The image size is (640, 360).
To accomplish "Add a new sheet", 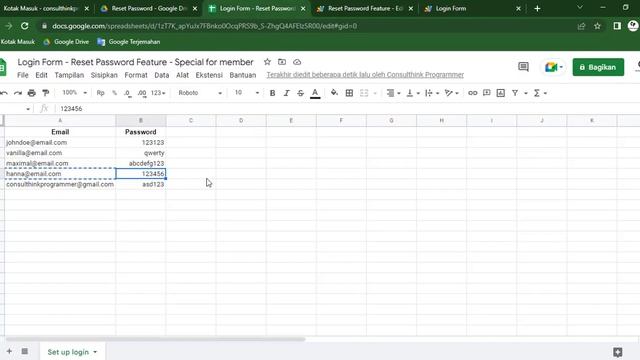I will pyautogui.click(x=9, y=351).
